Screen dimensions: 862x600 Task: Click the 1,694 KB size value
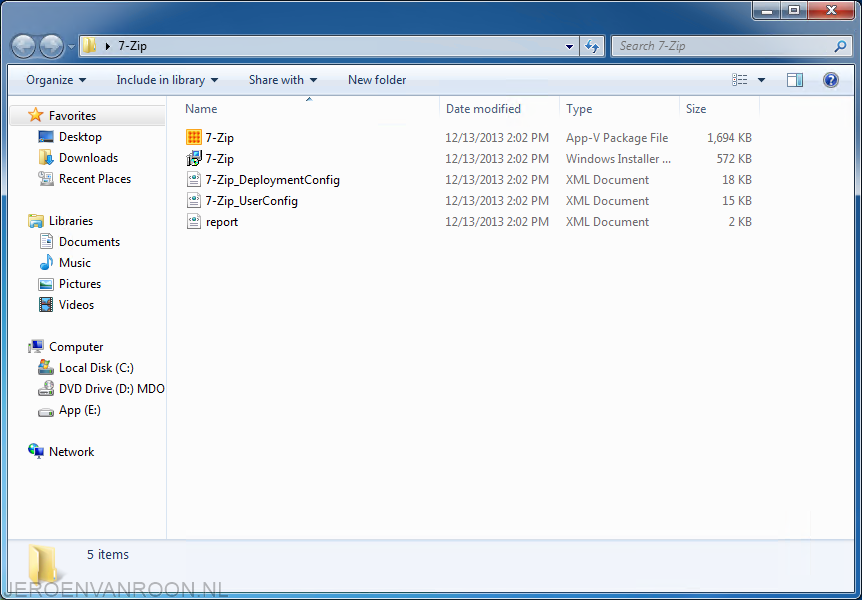(x=730, y=137)
